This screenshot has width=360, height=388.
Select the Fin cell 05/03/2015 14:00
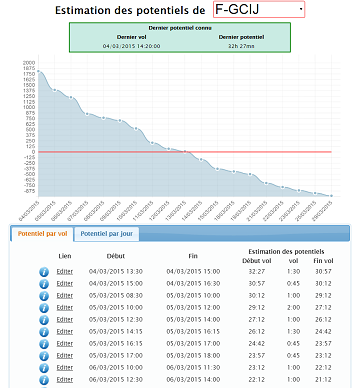click(193, 320)
